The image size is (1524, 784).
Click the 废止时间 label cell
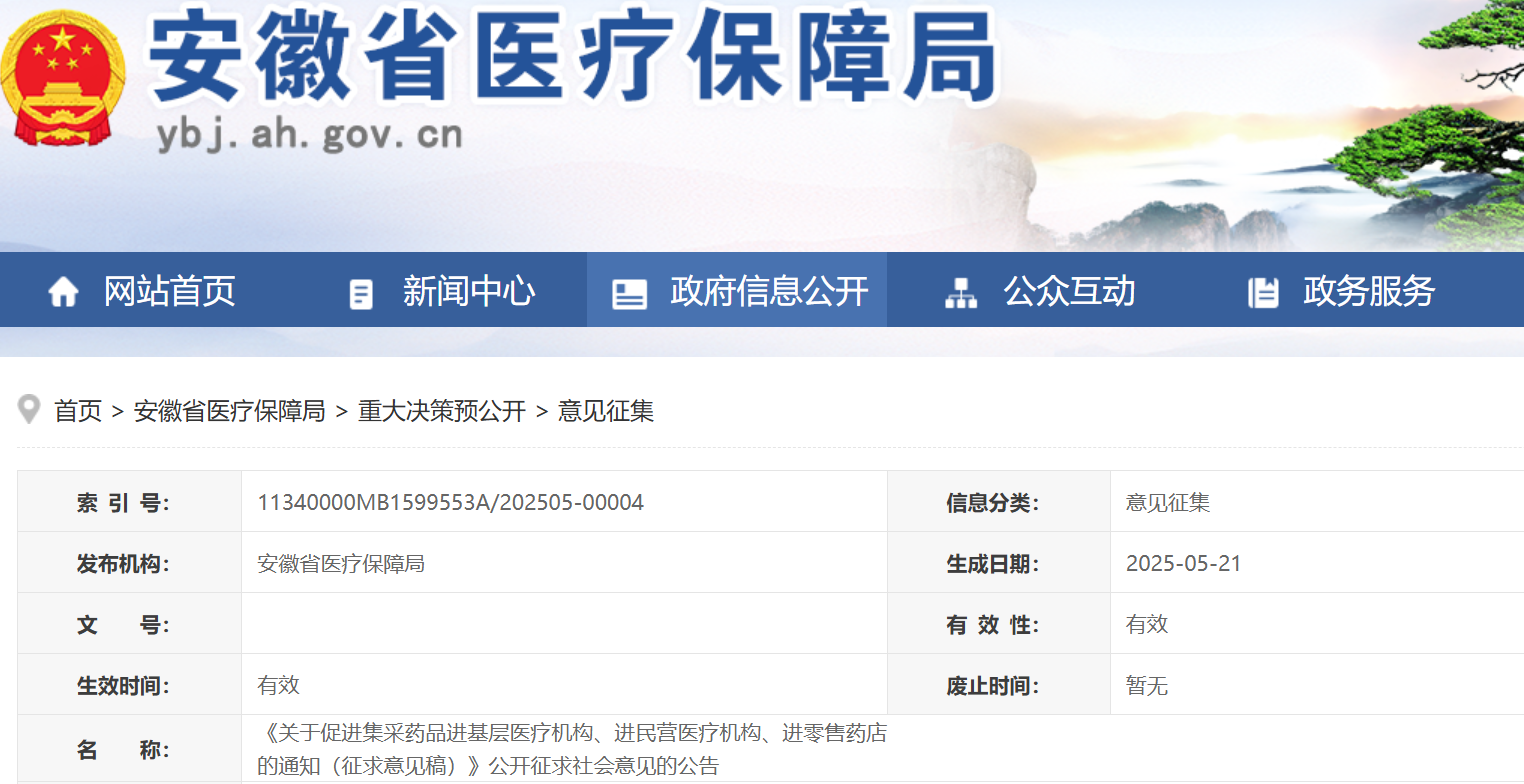(999, 685)
